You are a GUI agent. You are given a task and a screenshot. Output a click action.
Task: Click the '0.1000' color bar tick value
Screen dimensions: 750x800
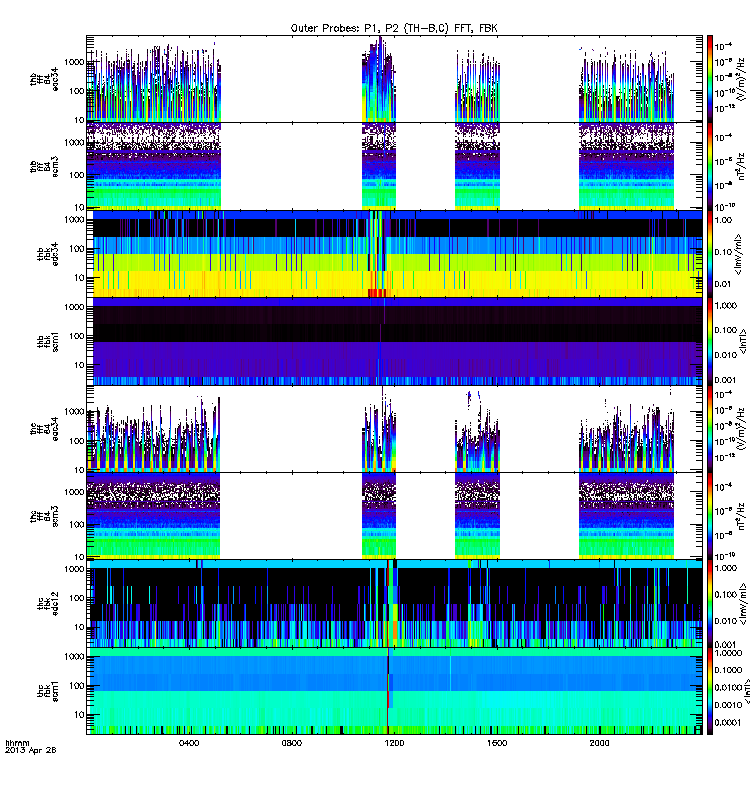[x=728, y=670]
